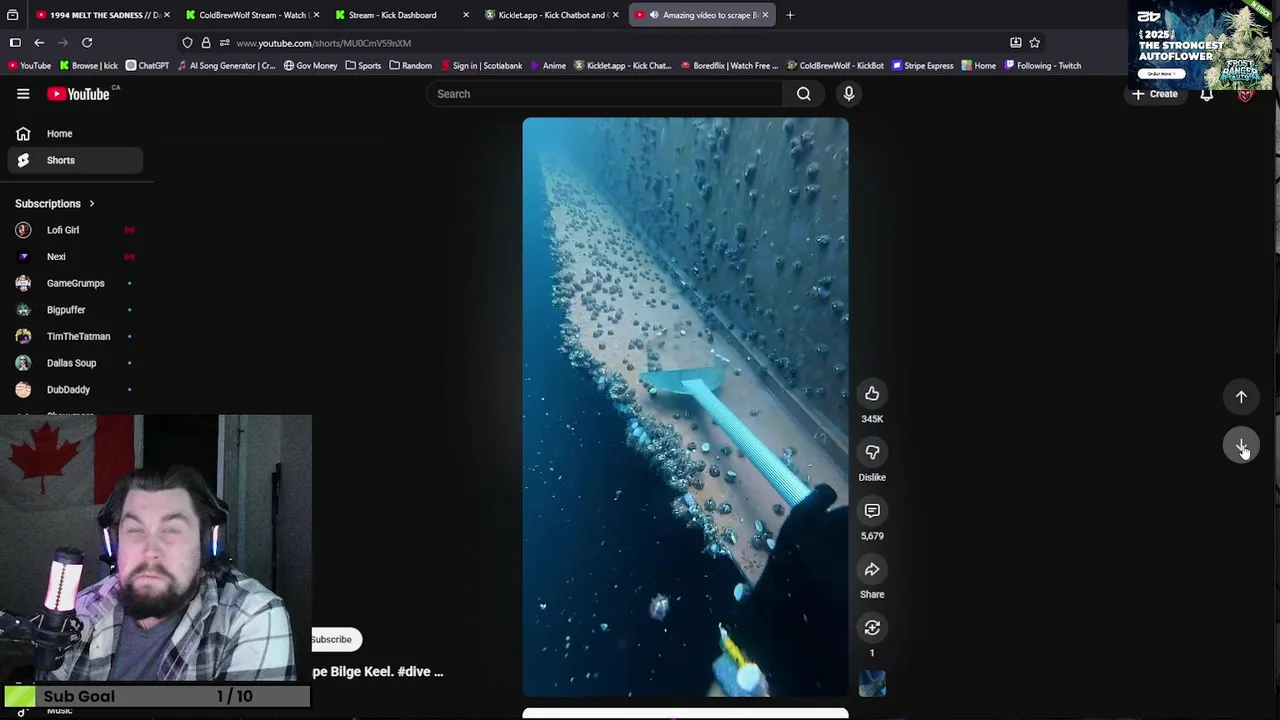Open the GameGrumps channel
The width and height of the screenshot is (1280, 720).
tap(75, 283)
